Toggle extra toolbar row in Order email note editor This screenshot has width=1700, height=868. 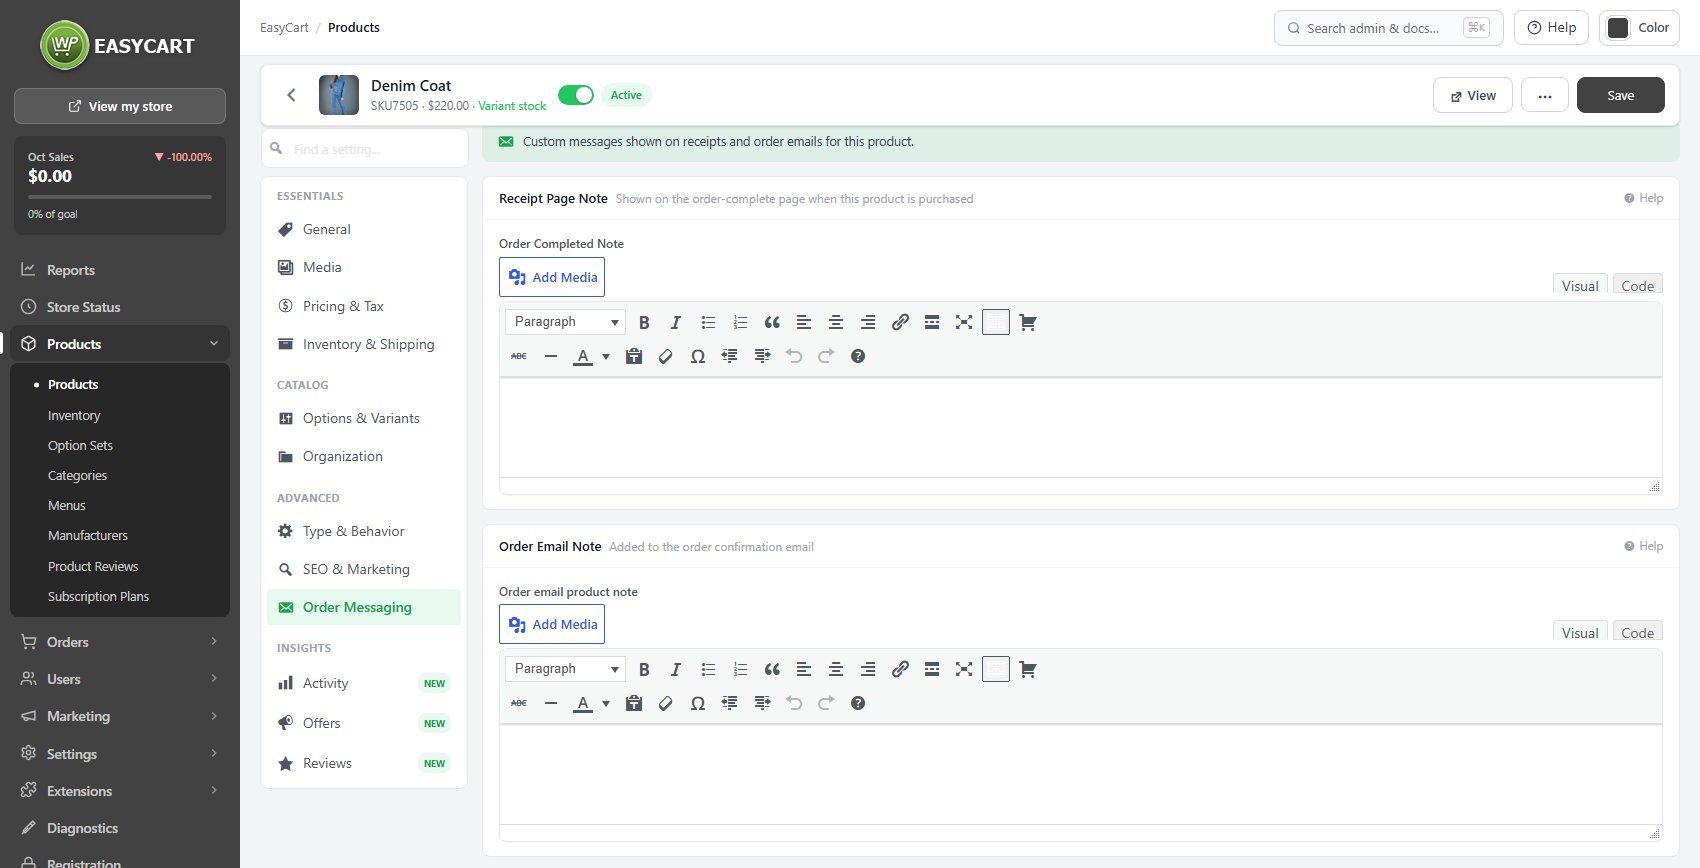[996, 669]
